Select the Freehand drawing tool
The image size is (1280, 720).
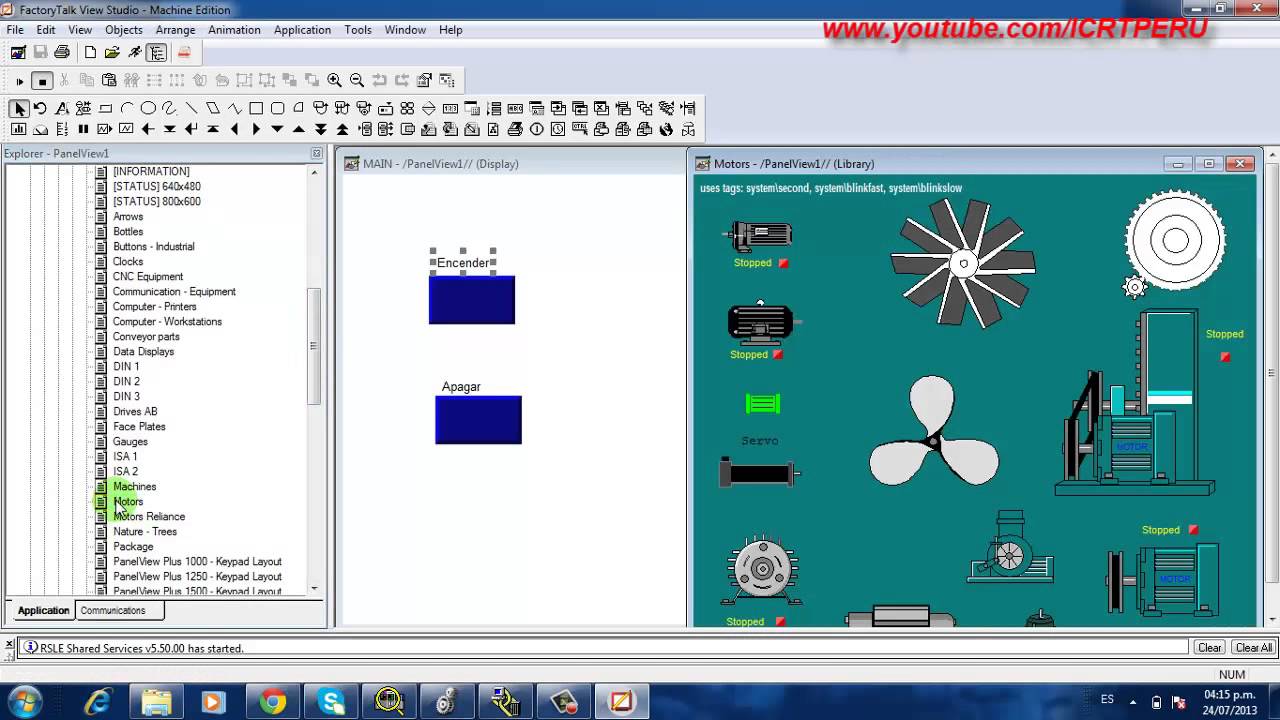pos(169,108)
